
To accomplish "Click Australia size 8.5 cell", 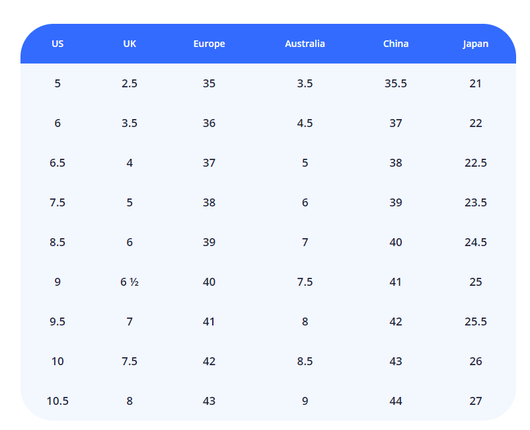I will point(305,361).
